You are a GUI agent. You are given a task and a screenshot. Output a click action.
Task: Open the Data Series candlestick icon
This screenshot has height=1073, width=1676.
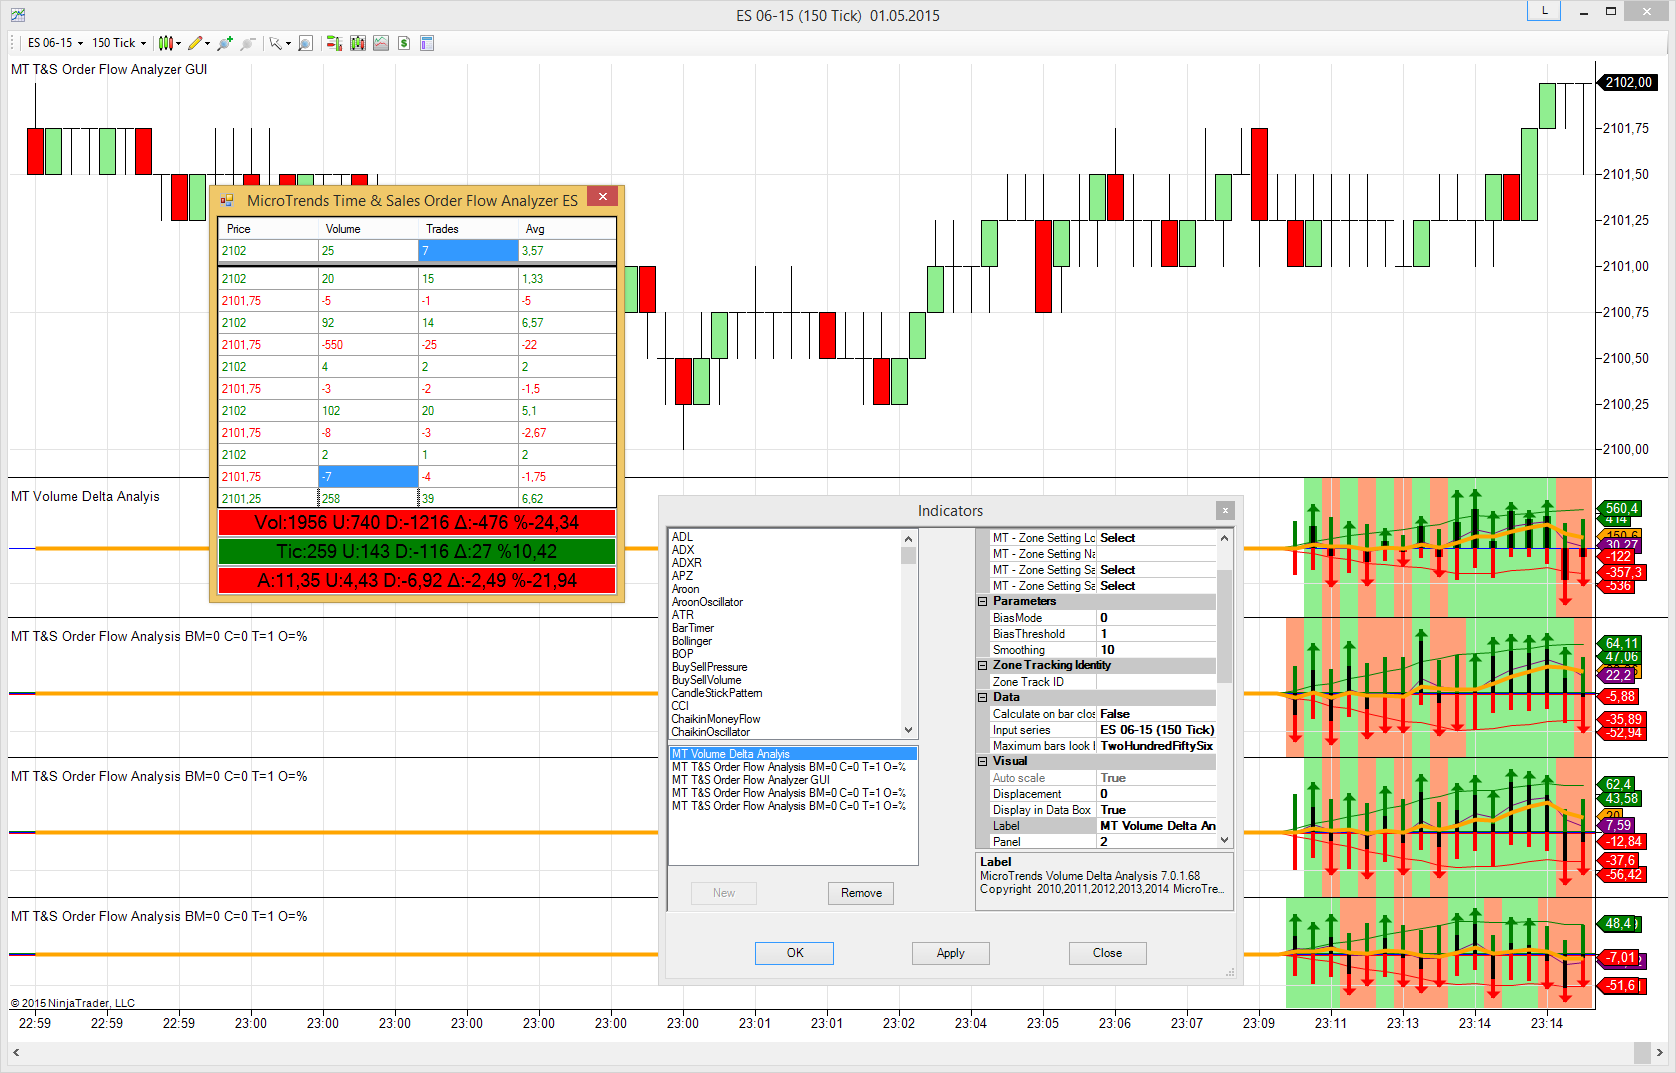tap(358, 43)
